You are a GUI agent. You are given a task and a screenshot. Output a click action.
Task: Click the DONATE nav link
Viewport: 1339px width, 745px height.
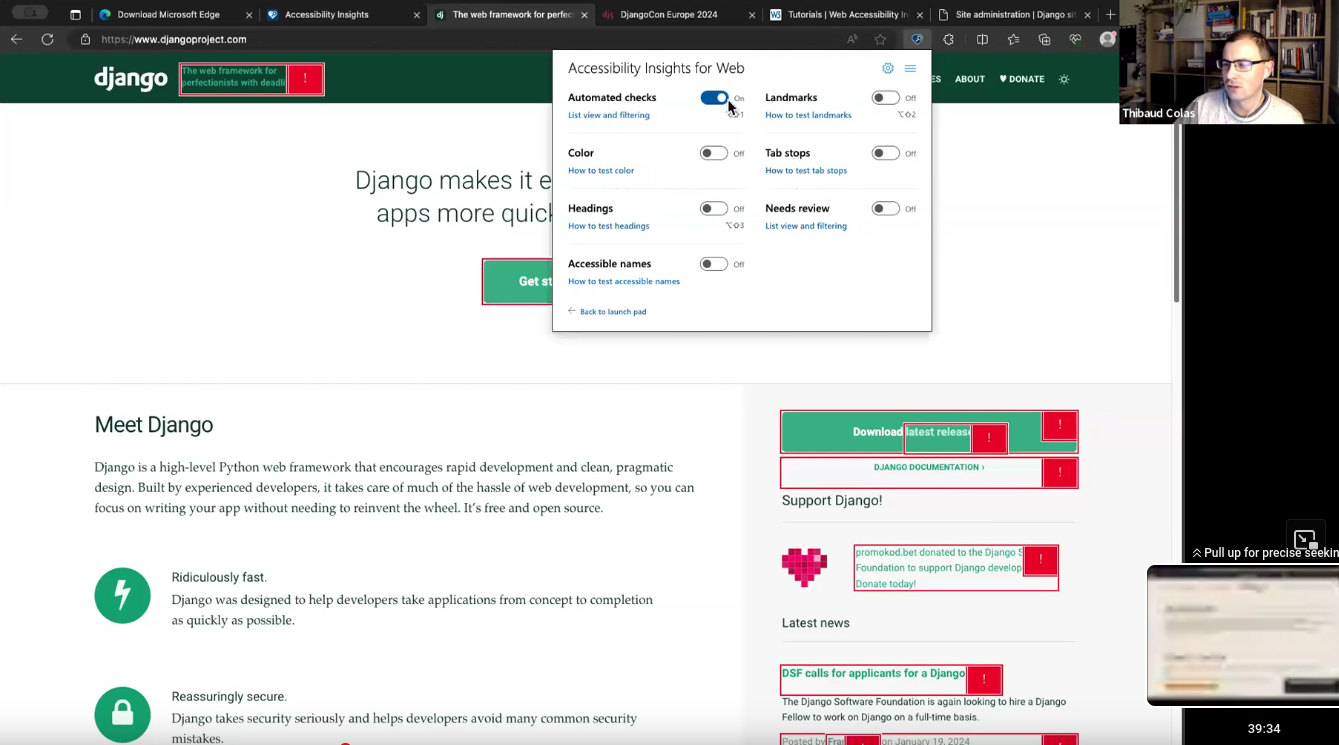click(x=1022, y=79)
